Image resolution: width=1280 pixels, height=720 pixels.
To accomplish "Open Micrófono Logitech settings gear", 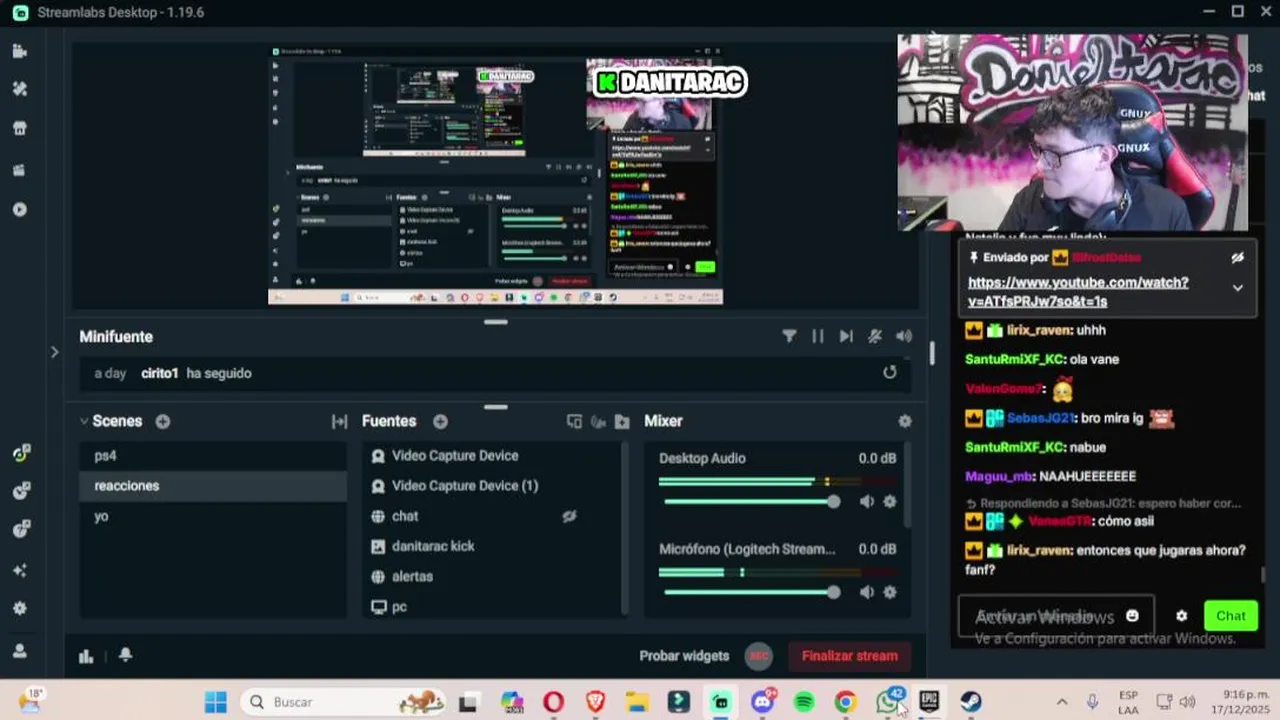I will pos(890,592).
